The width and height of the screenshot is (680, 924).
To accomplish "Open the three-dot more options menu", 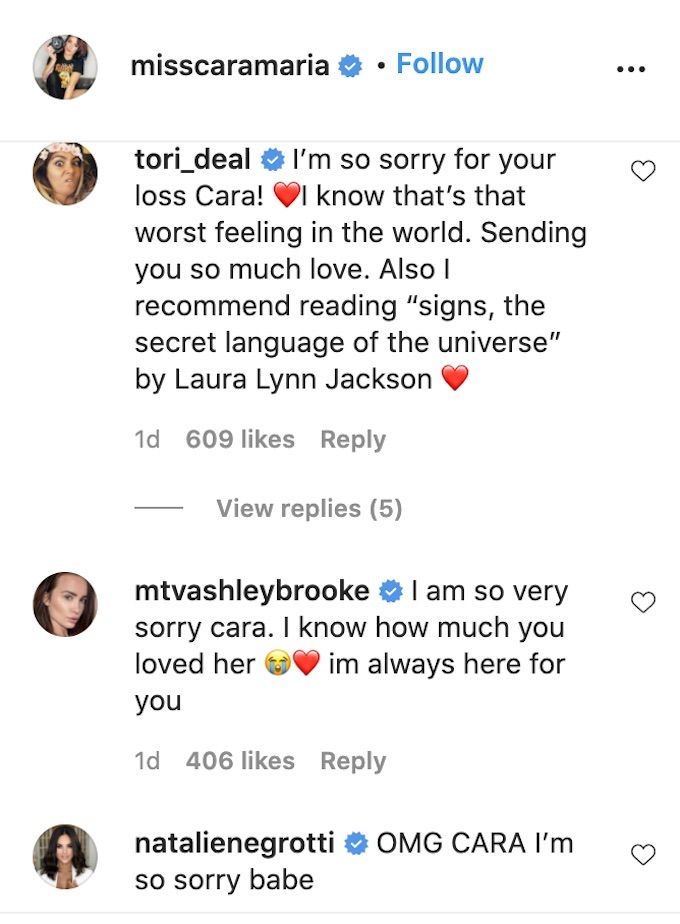I will (631, 70).
